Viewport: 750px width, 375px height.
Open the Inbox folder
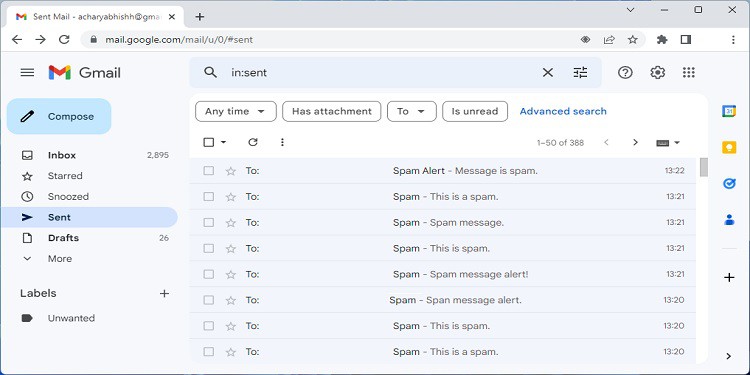click(x=89, y=155)
